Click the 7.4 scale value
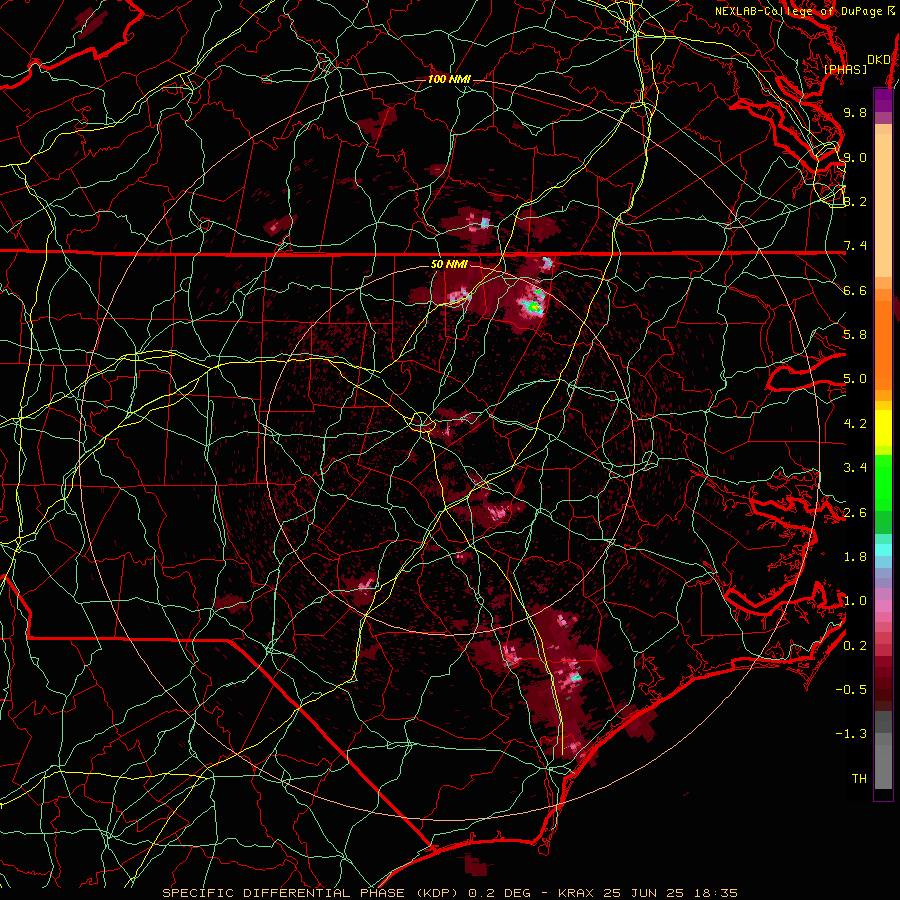 855,246
